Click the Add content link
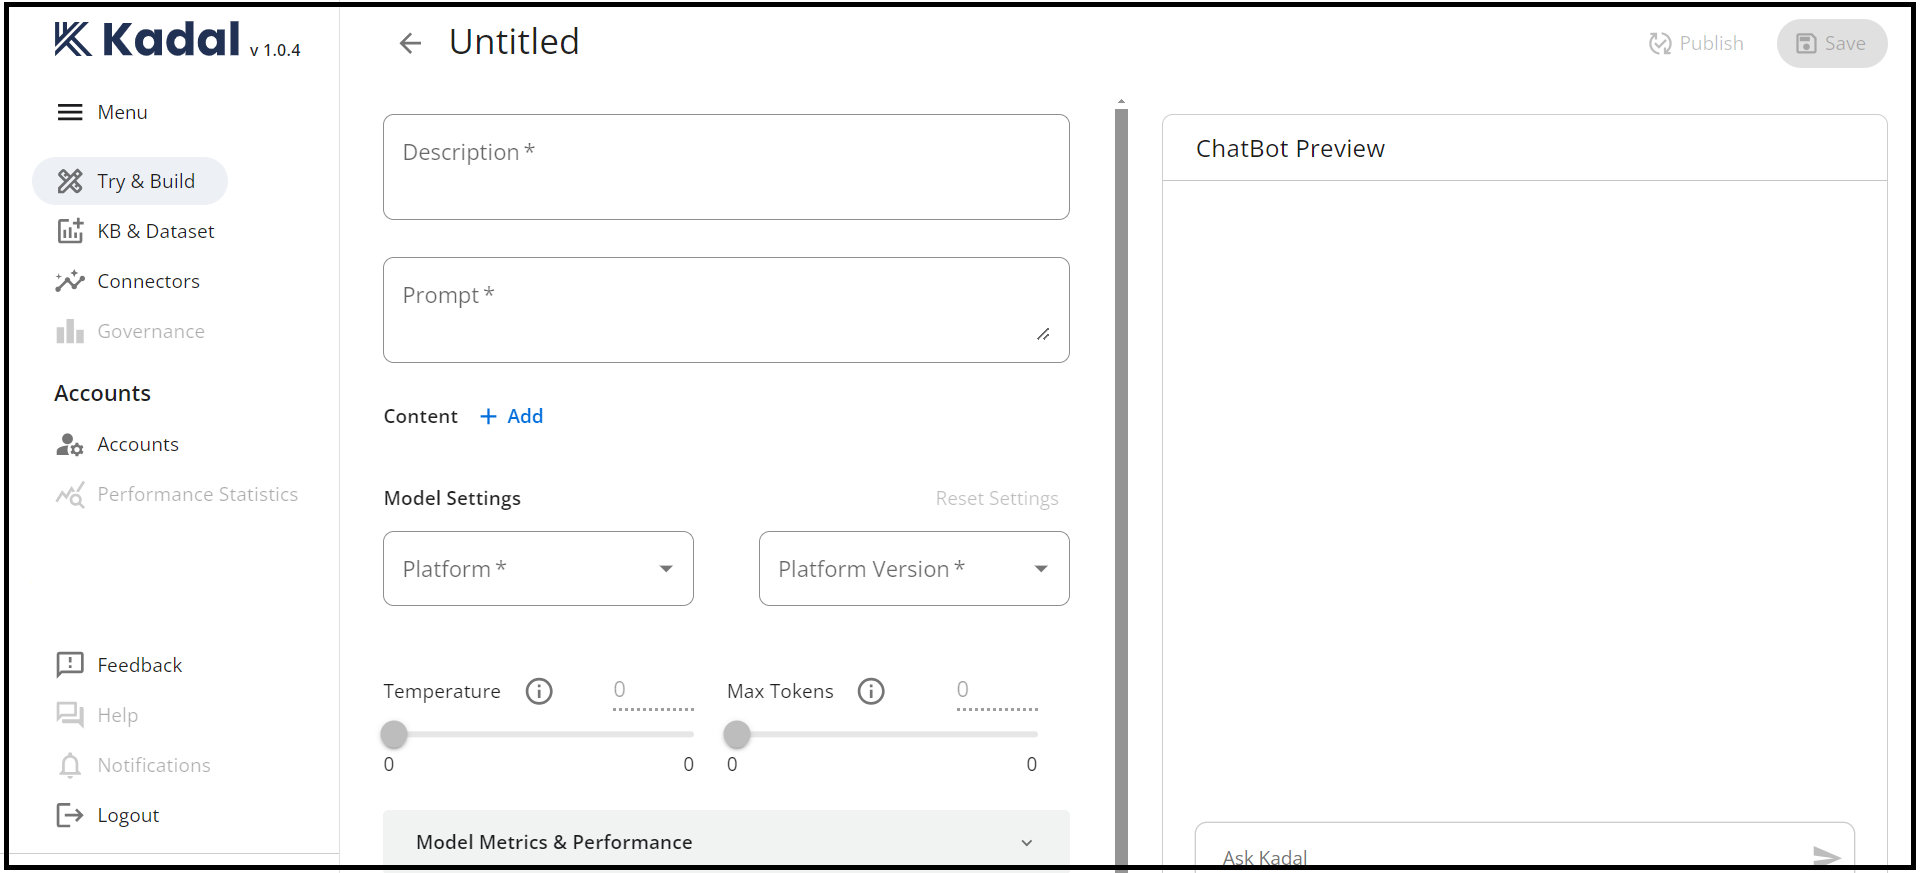Image resolution: width=1920 pixels, height=873 pixels. pyautogui.click(x=512, y=416)
